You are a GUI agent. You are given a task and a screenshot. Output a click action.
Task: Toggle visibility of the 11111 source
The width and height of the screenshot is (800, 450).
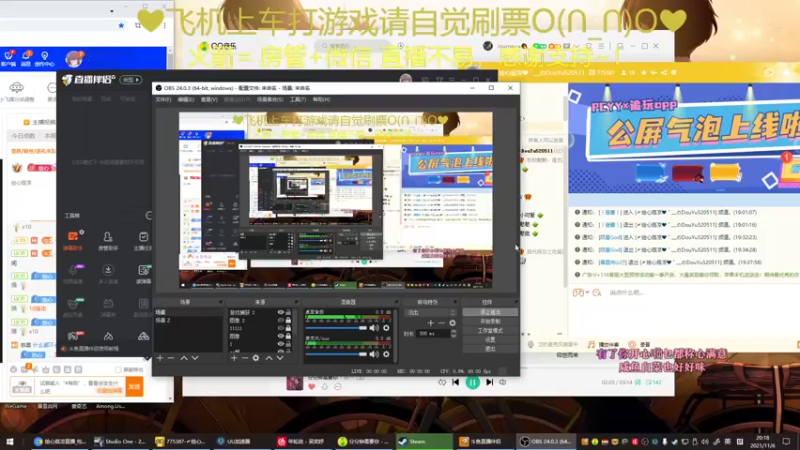coord(281,329)
